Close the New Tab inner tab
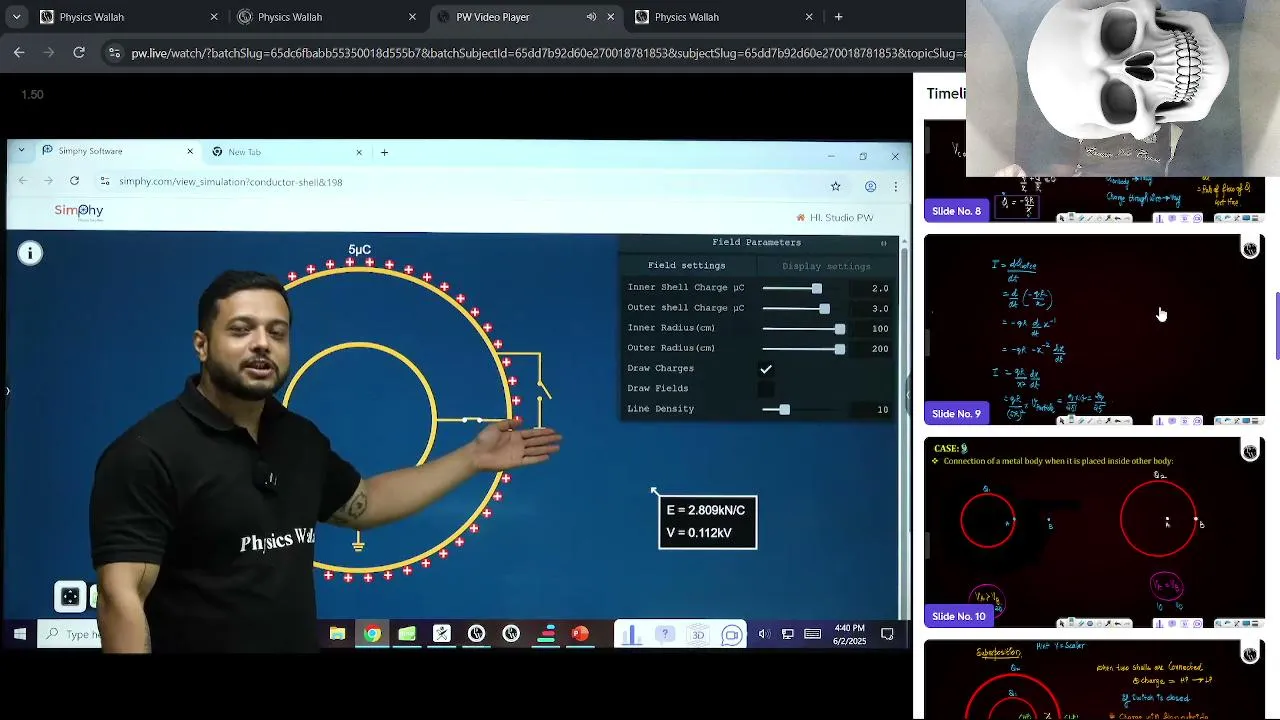This screenshot has width=1280, height=720. click(359, 152)
